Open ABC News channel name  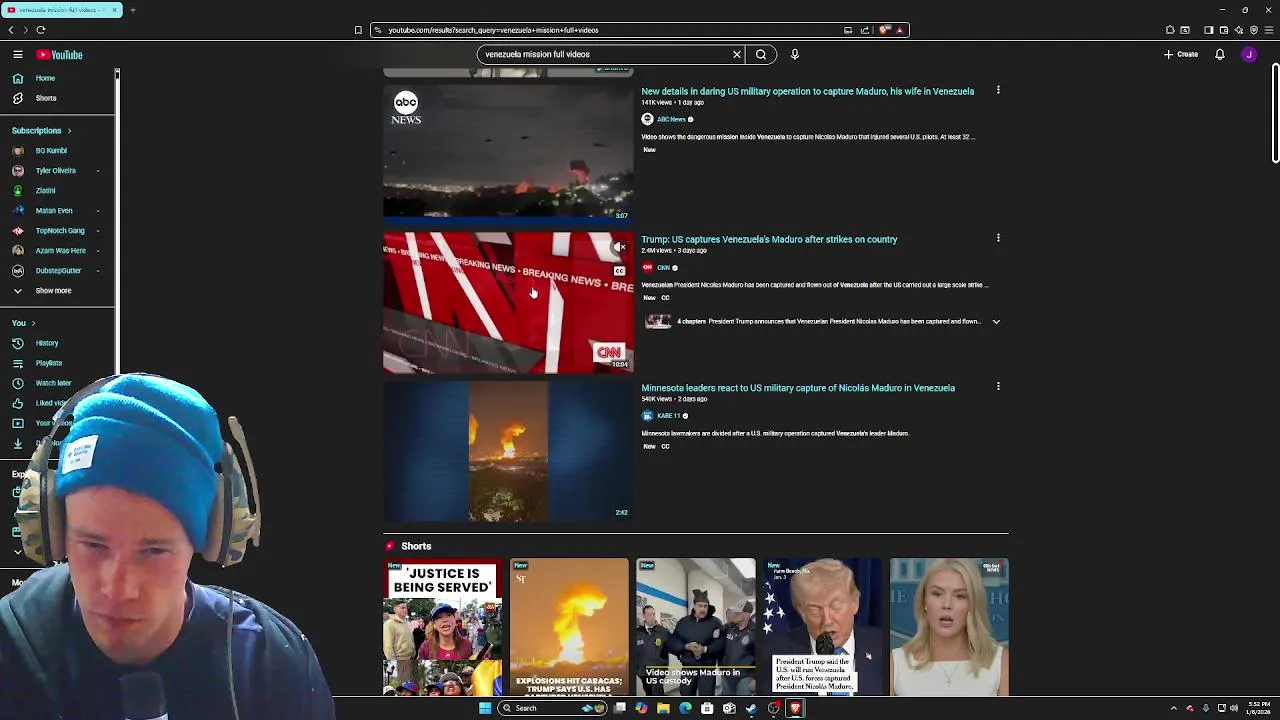click(671, 119)
